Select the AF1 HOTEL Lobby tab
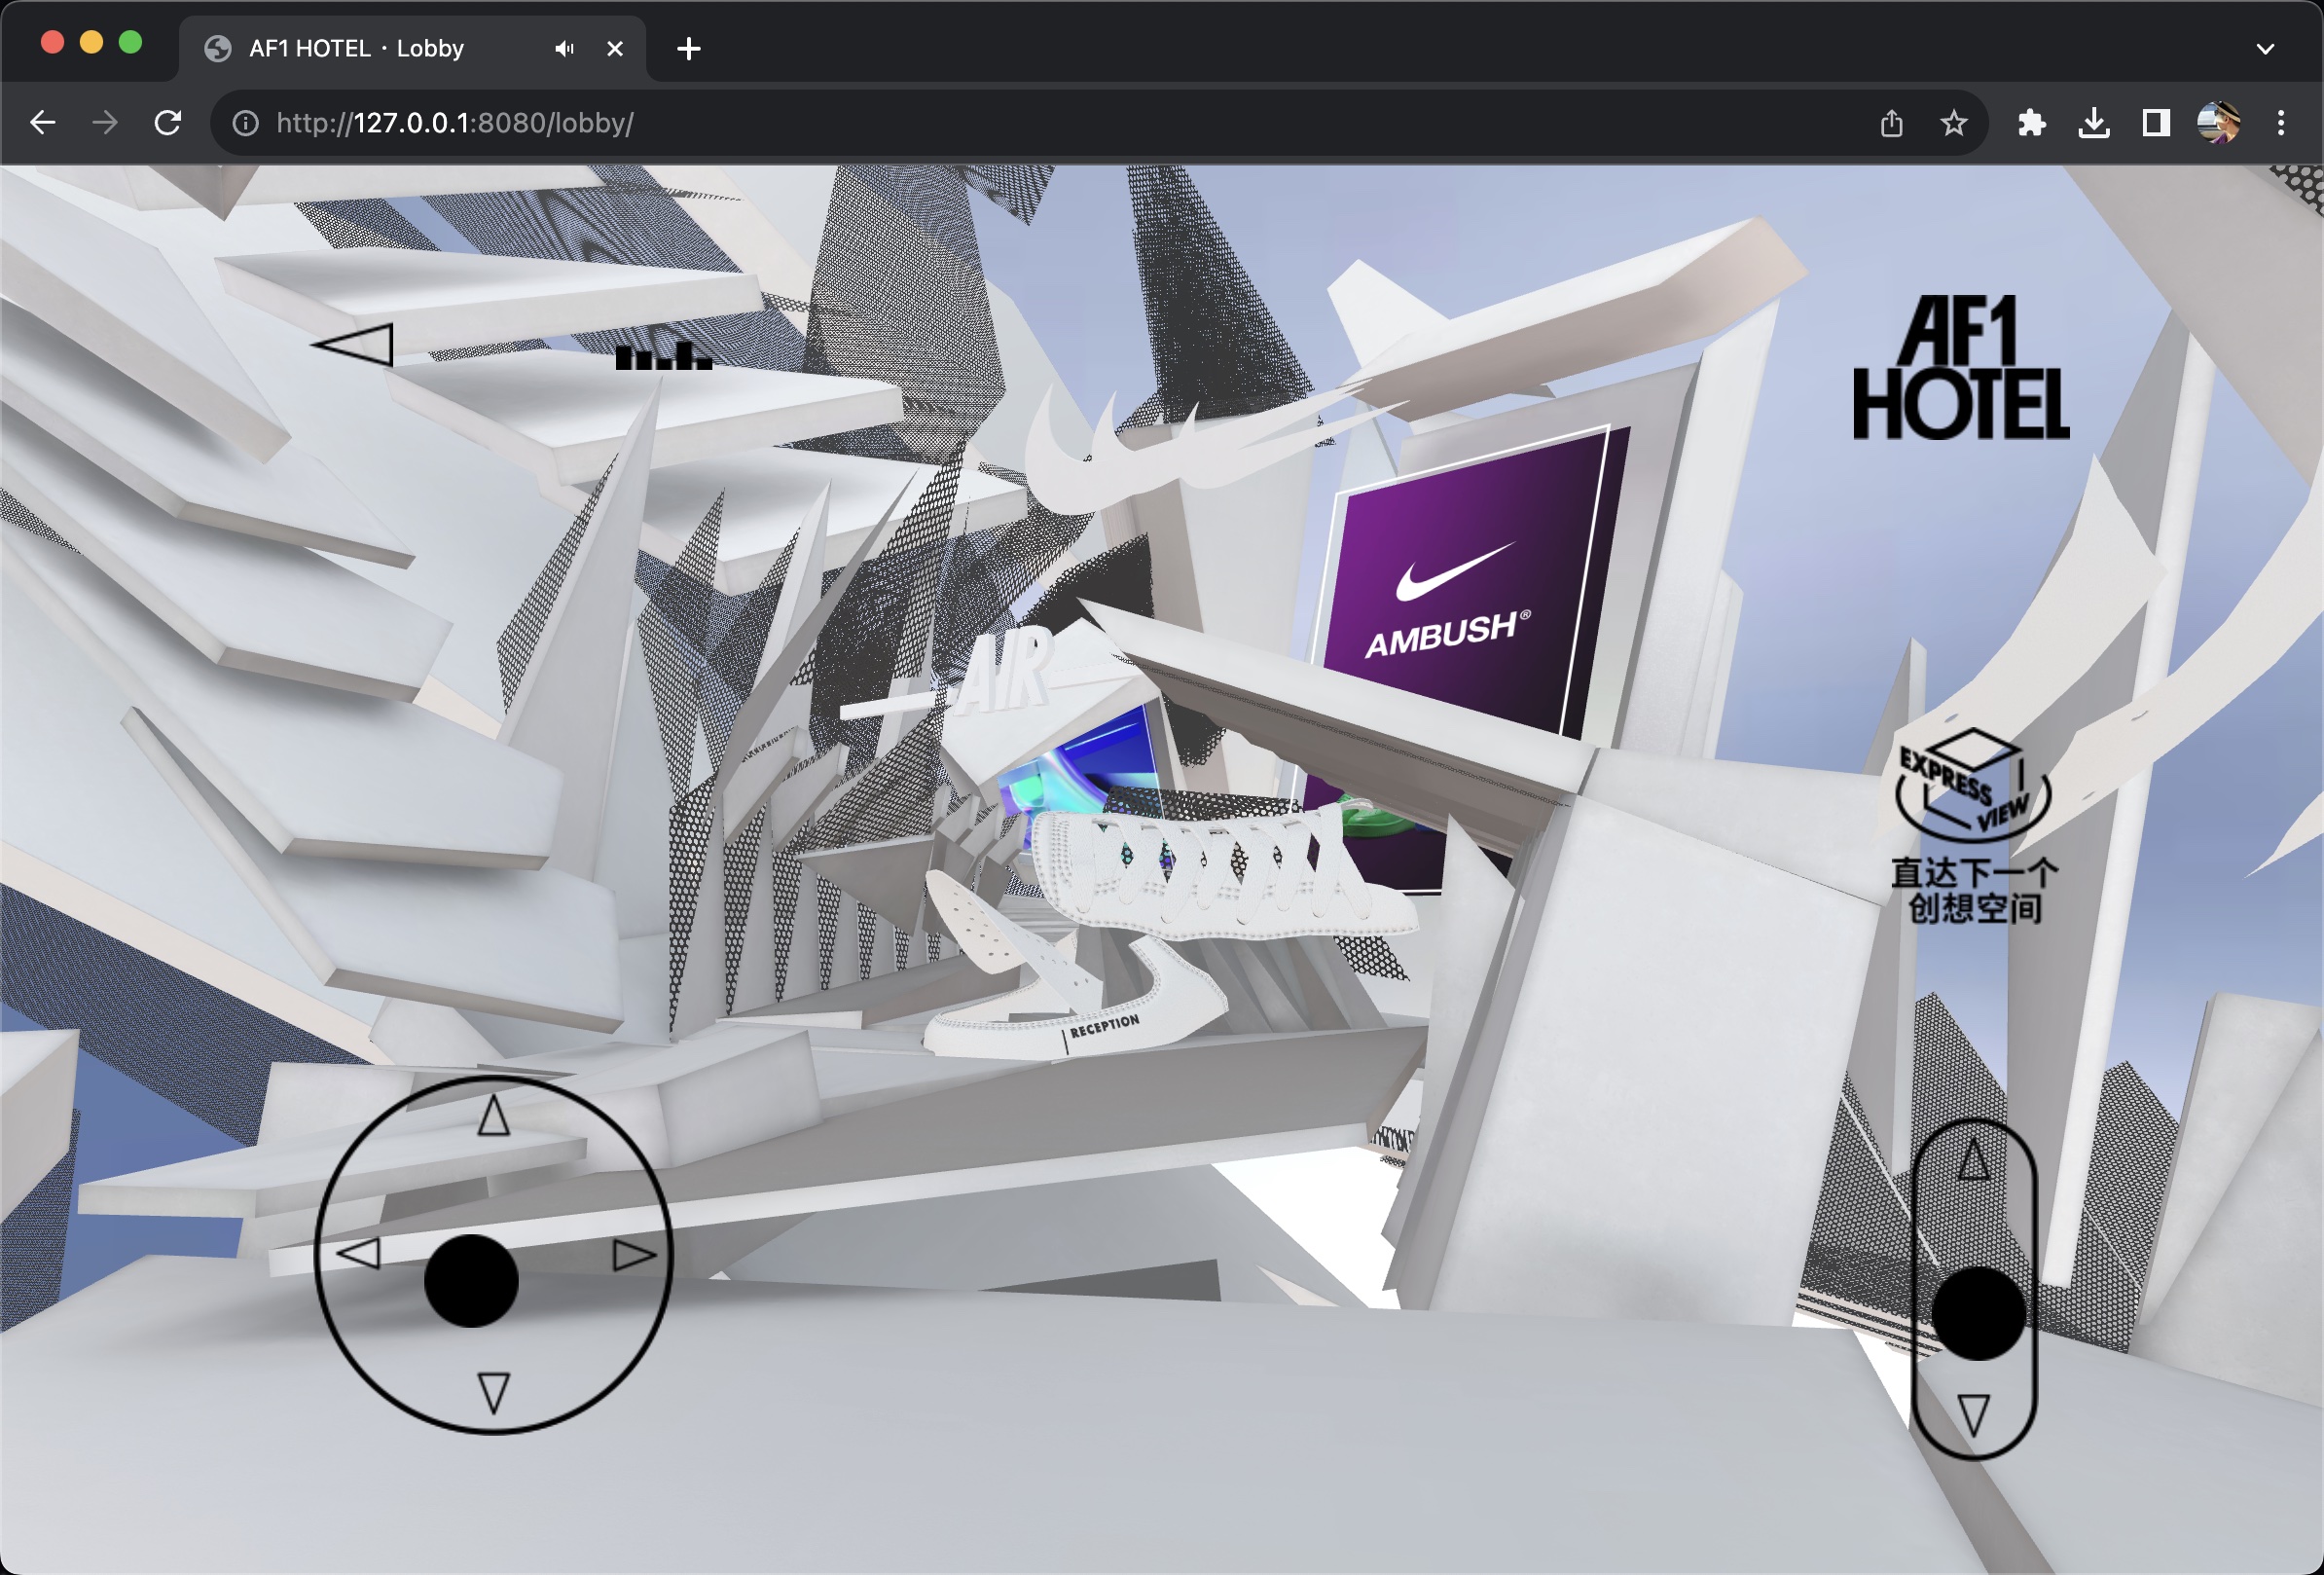This screenshot has width=2324, height=1575. (x=356, y=48)
